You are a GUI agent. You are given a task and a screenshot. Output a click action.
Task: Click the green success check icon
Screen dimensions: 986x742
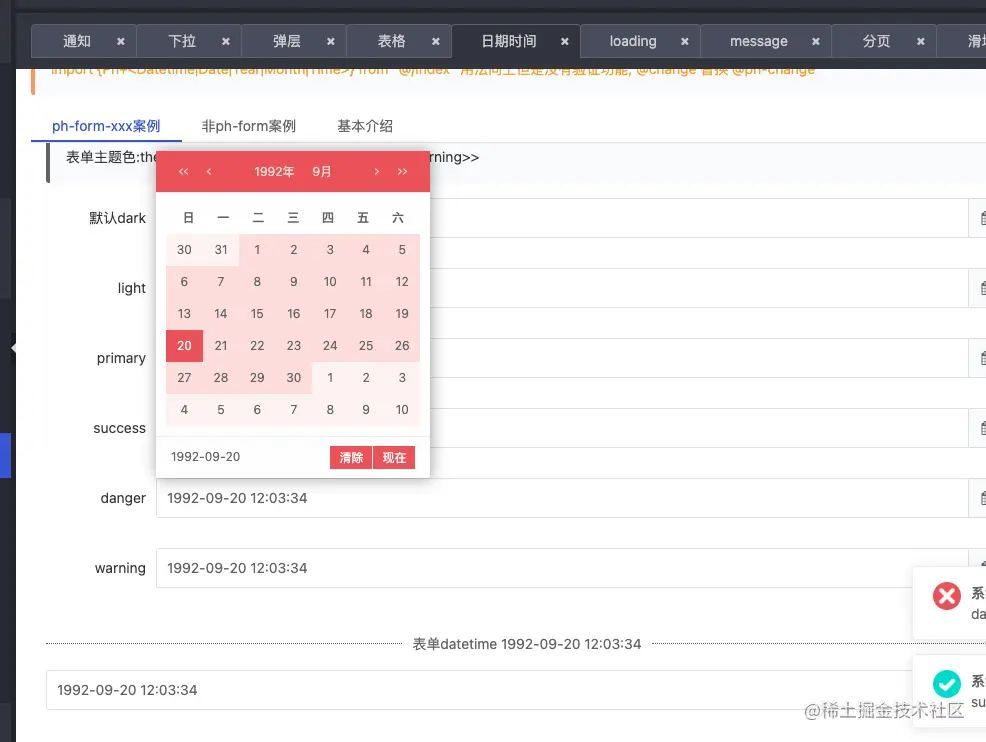[946, 684]
